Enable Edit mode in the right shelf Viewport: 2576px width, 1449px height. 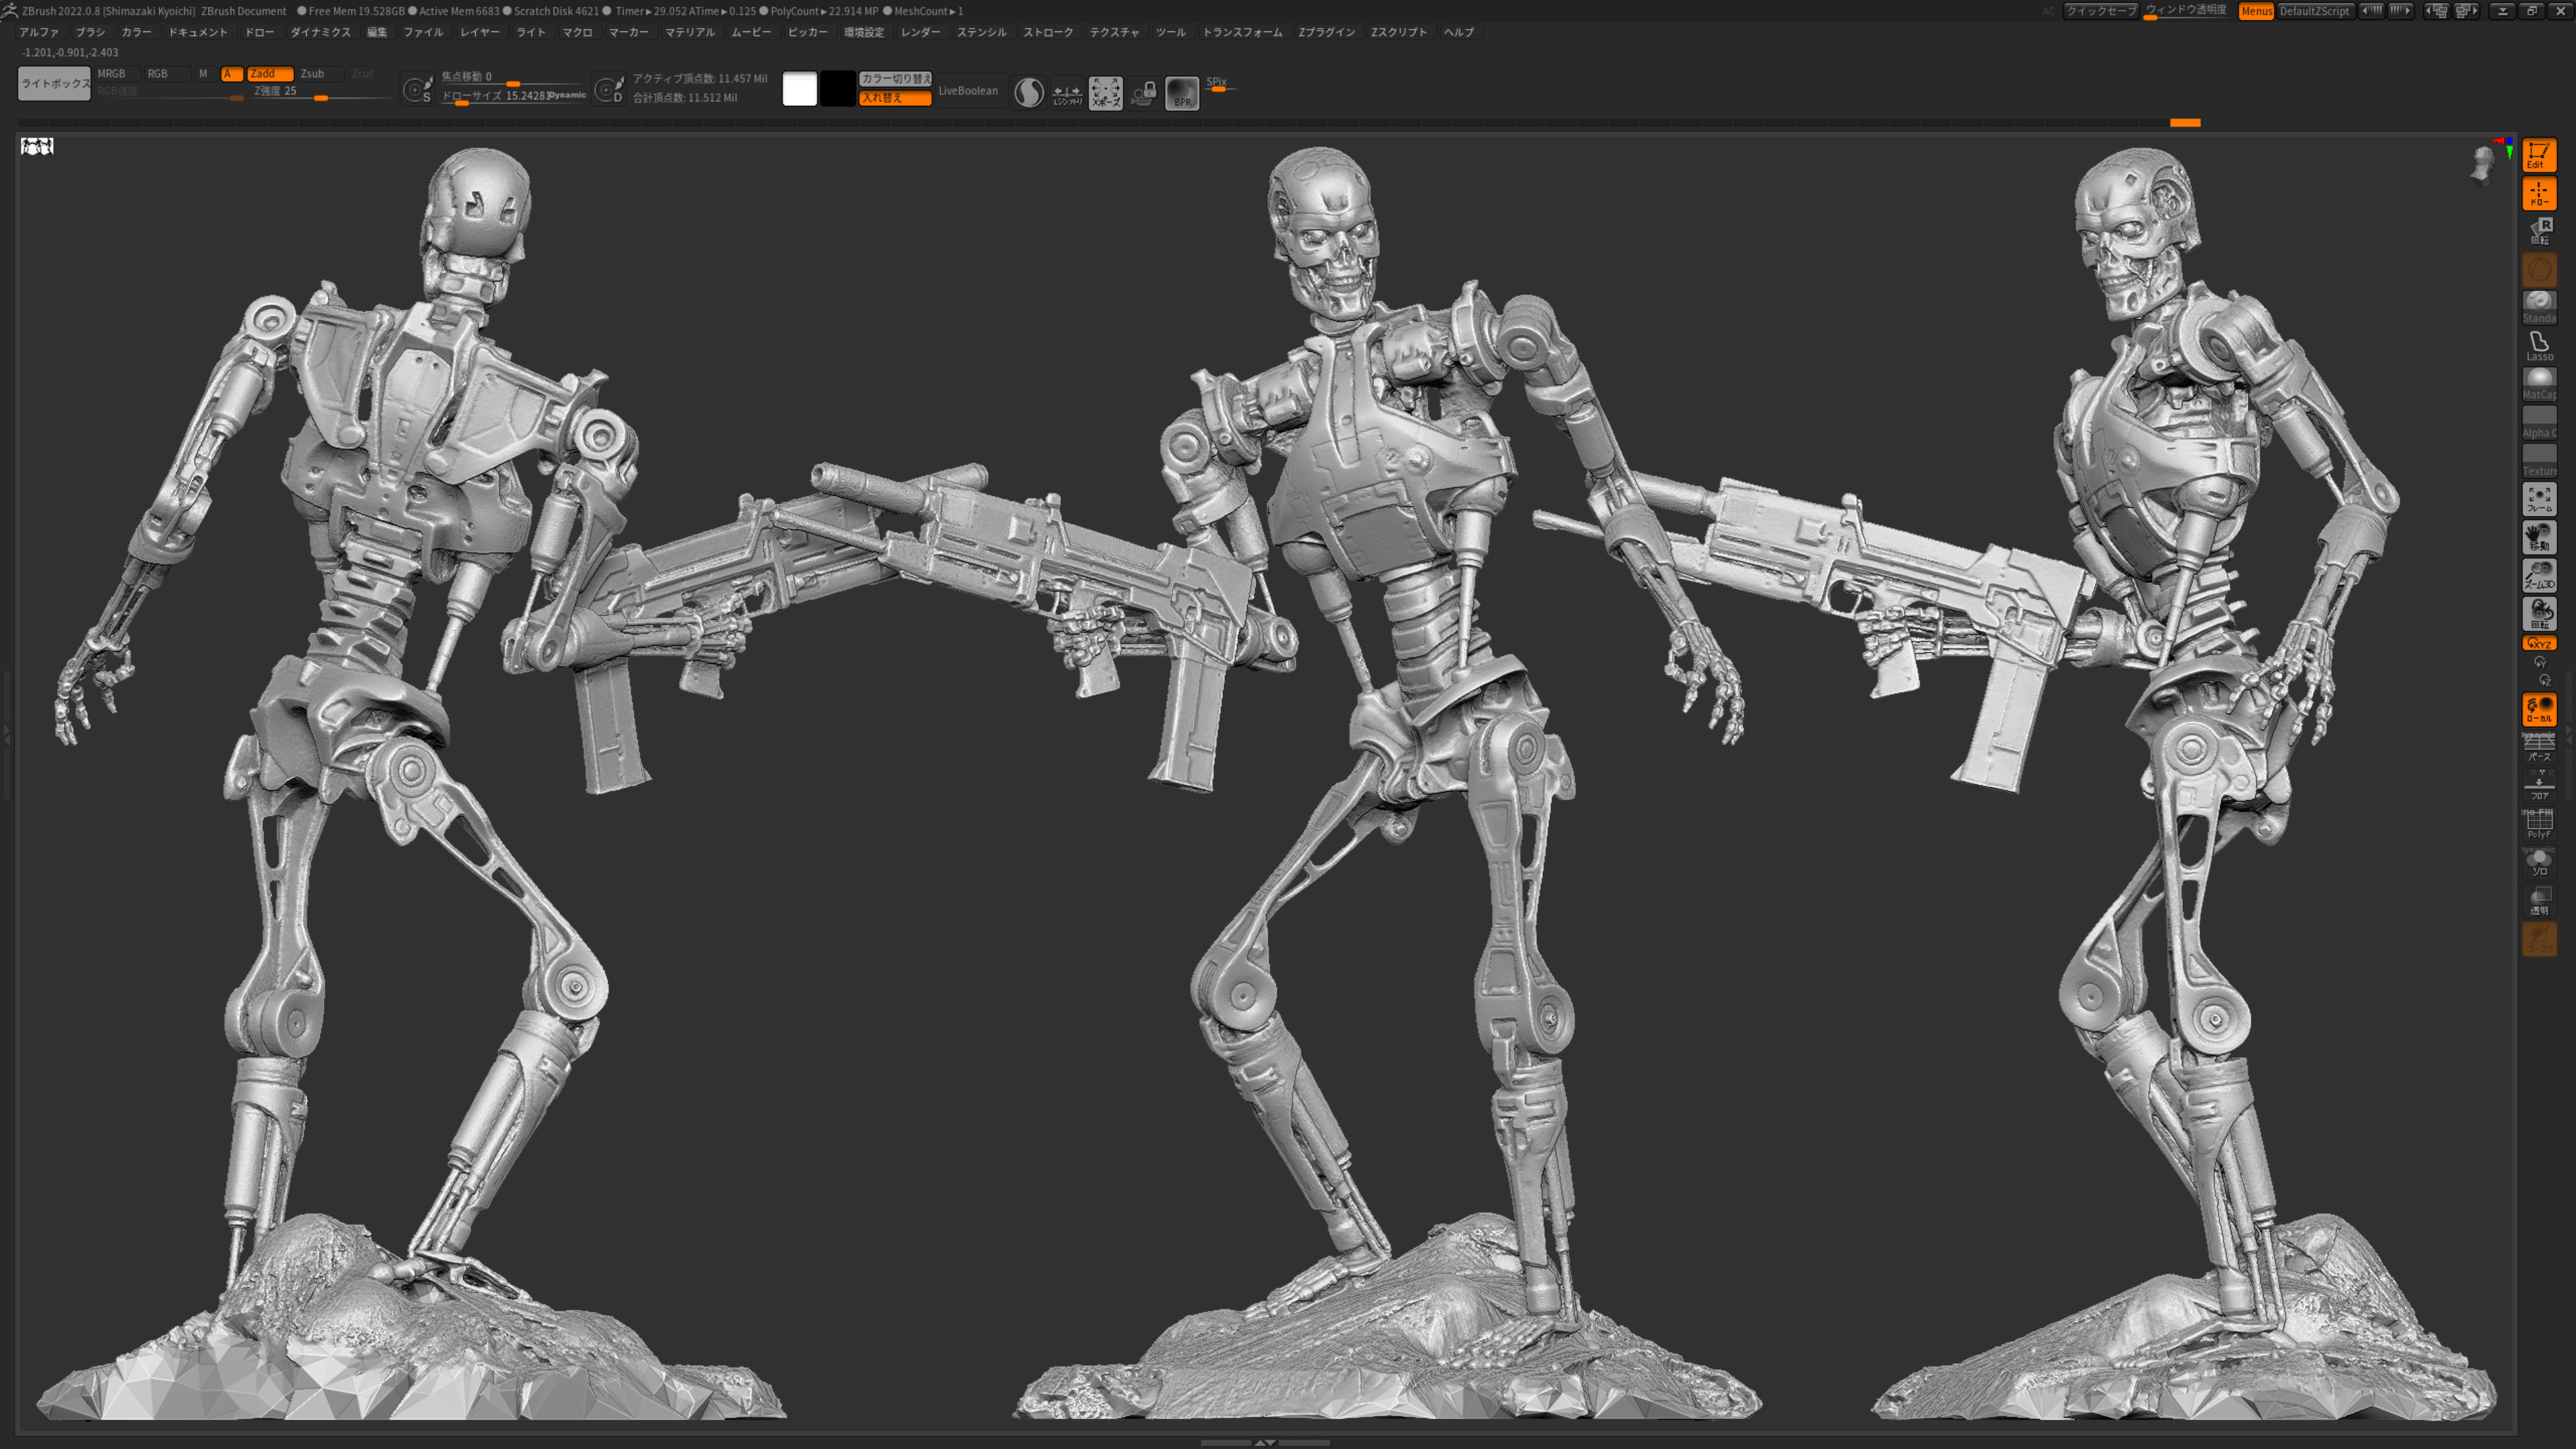pyautogui.click(x=2538, y=155)
